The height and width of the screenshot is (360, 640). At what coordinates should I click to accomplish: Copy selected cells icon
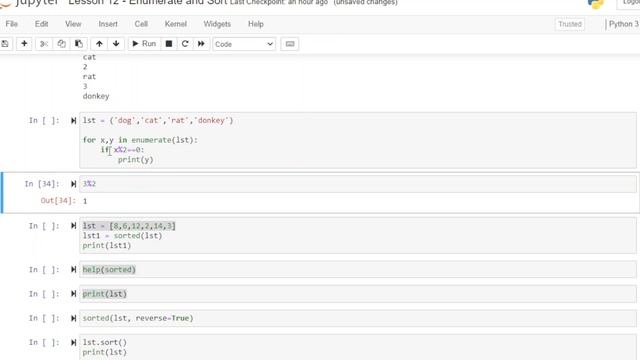tap(61, 44)
